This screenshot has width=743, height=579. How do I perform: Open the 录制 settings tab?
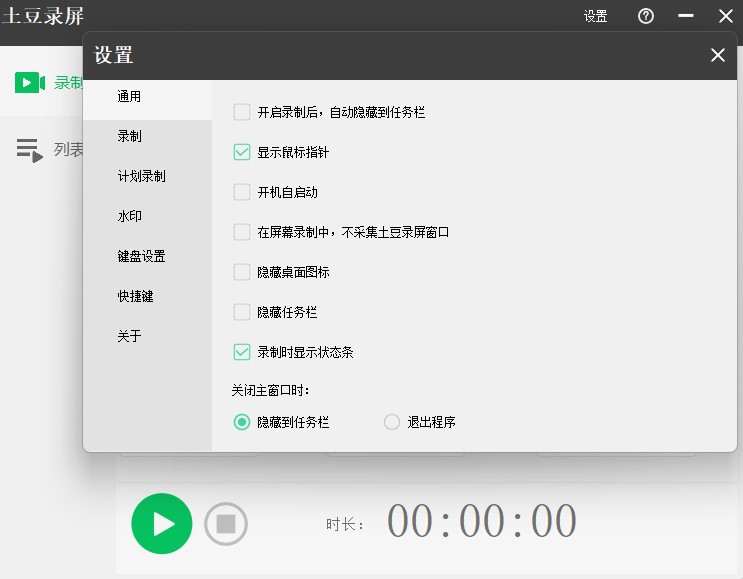click(x=147, y=136)
